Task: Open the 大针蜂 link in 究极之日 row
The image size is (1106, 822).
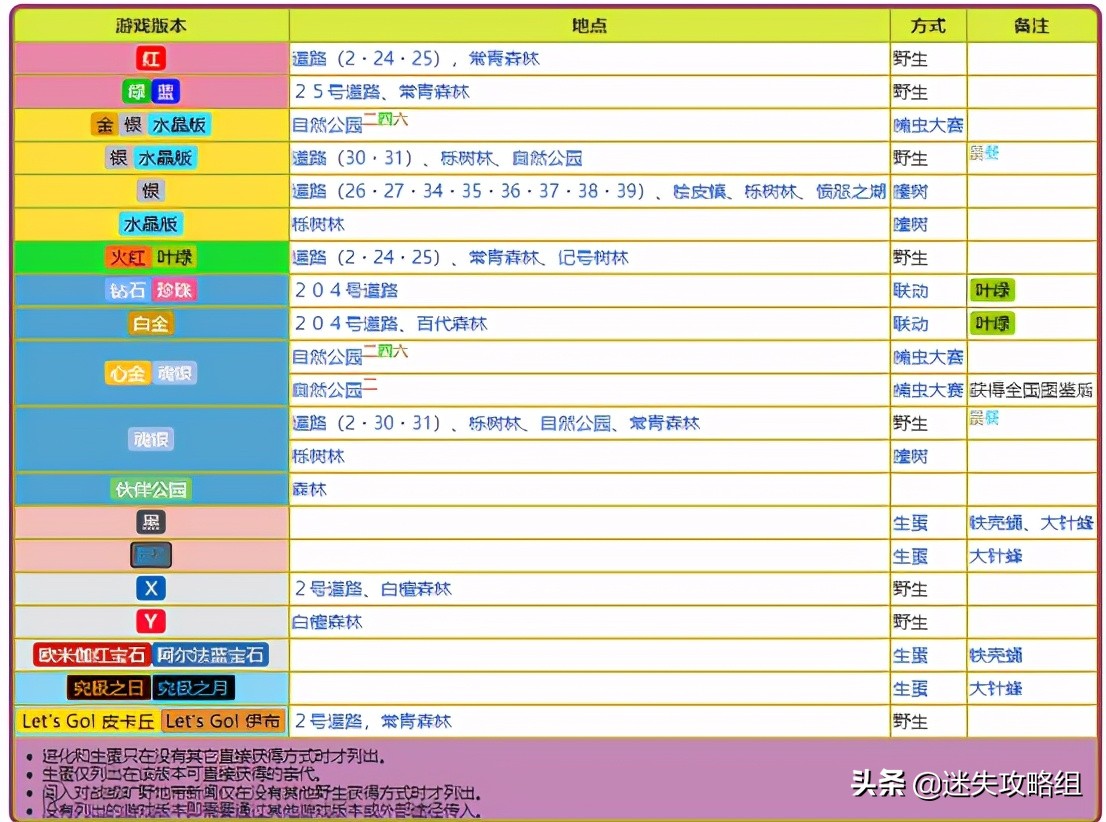Action: [x=995, y=688]
